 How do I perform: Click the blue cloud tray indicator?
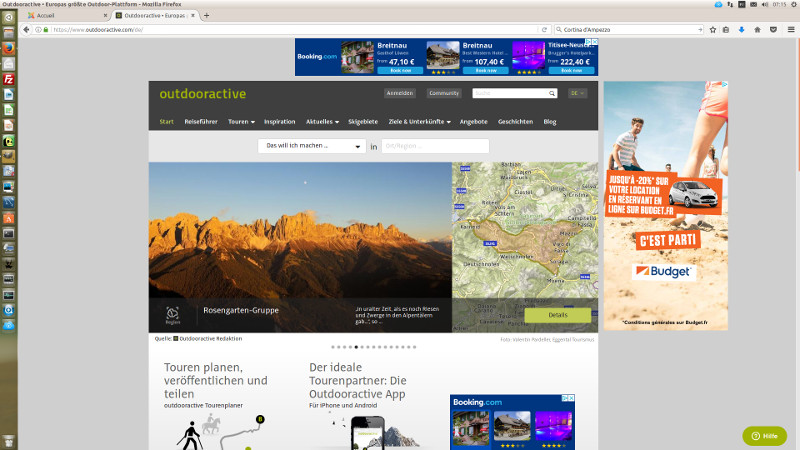click(x=718, y=4)
